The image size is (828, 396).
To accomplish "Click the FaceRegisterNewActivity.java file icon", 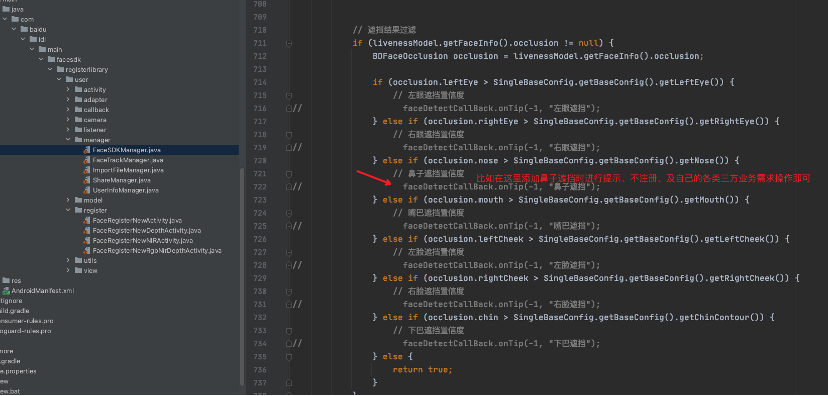I will click(x=87, y=220).
